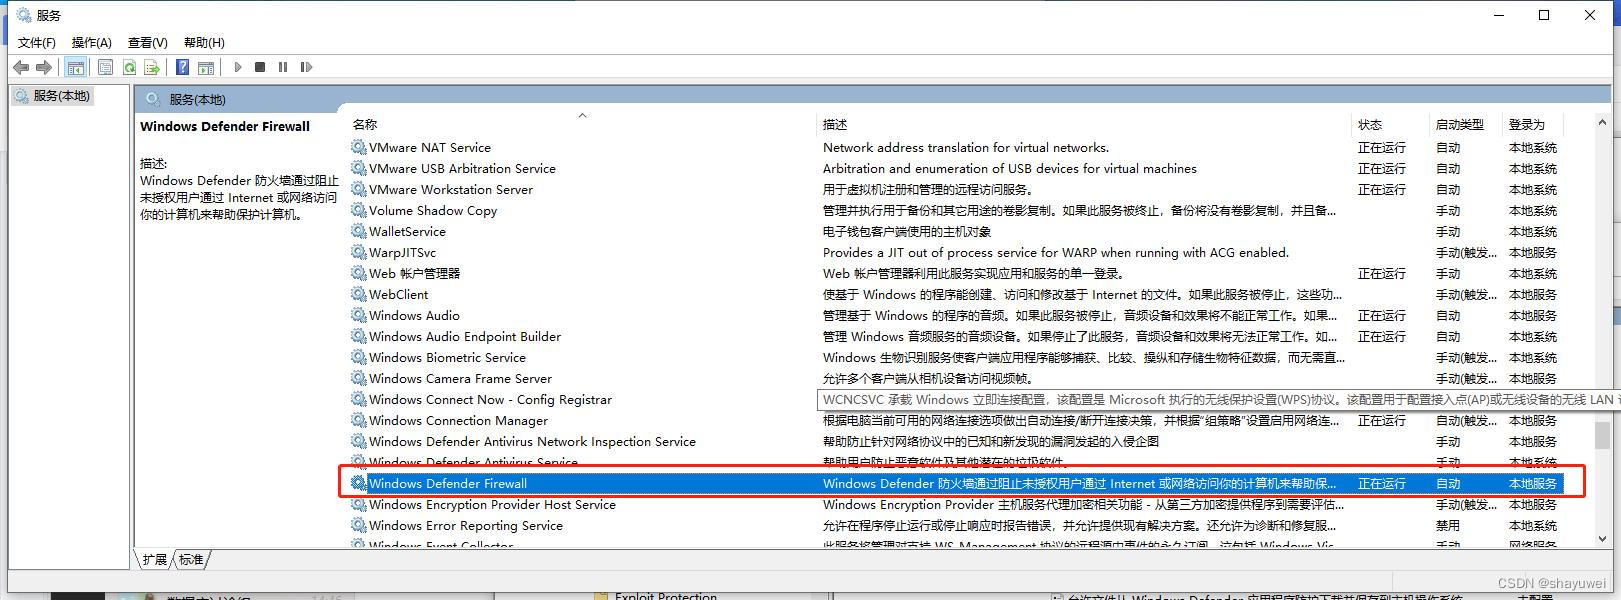Pause the service with the pause icon
The image size is (1621, 600).
283,67
